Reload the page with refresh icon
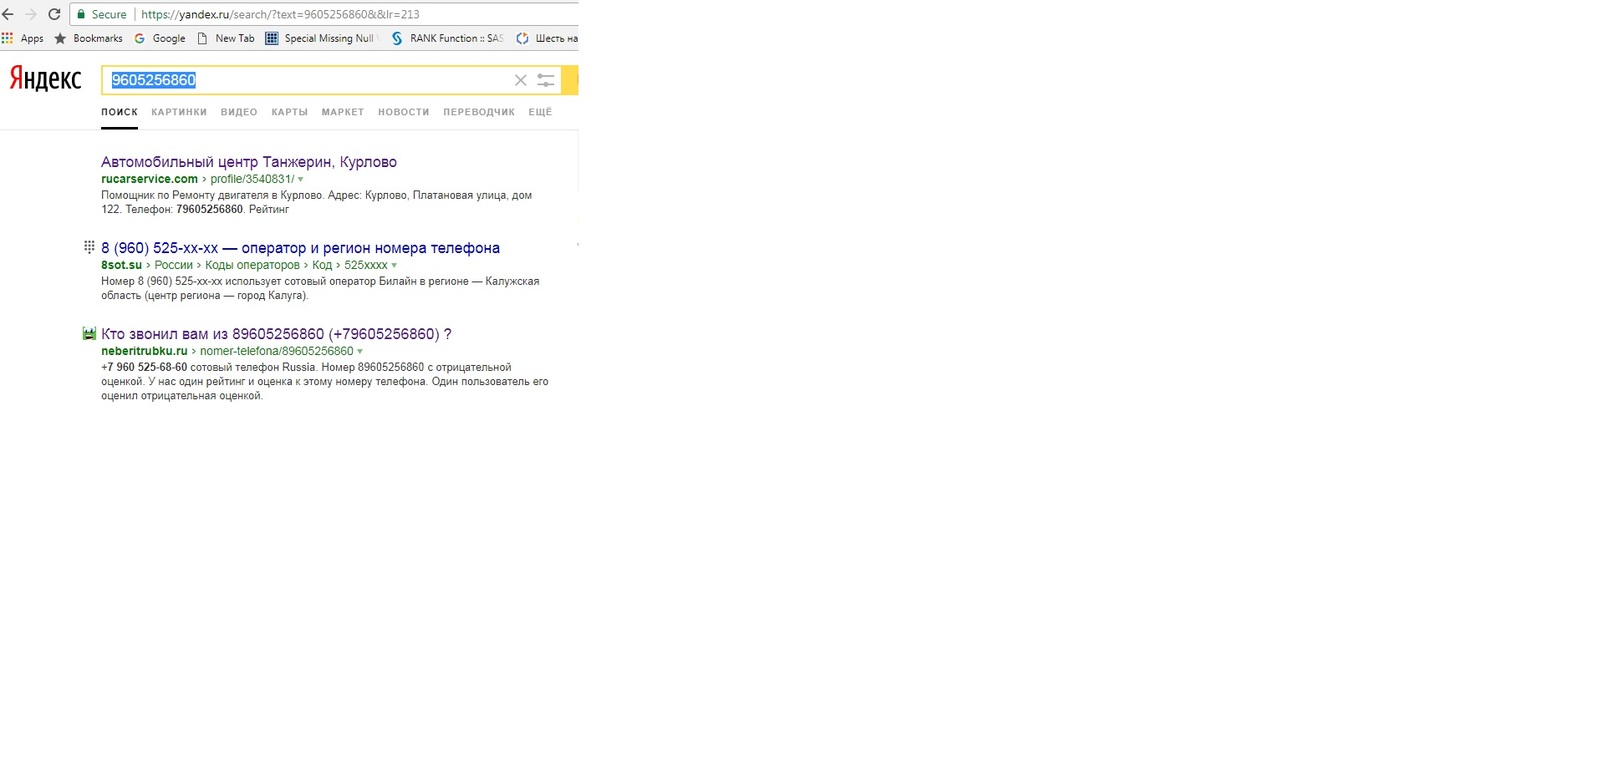Viewport: 1600px width, 771px height. coord(54,14)
